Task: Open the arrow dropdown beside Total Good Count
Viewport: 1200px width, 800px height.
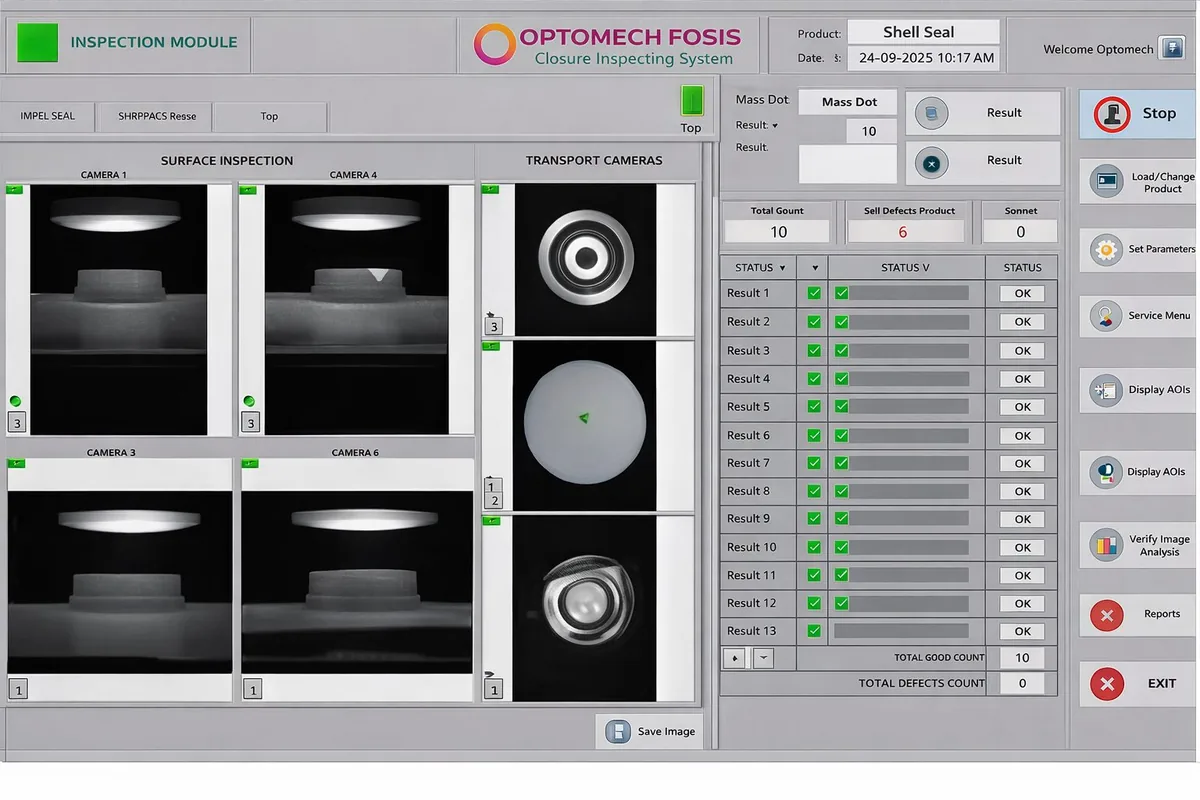Action: [x=762, y=658]
